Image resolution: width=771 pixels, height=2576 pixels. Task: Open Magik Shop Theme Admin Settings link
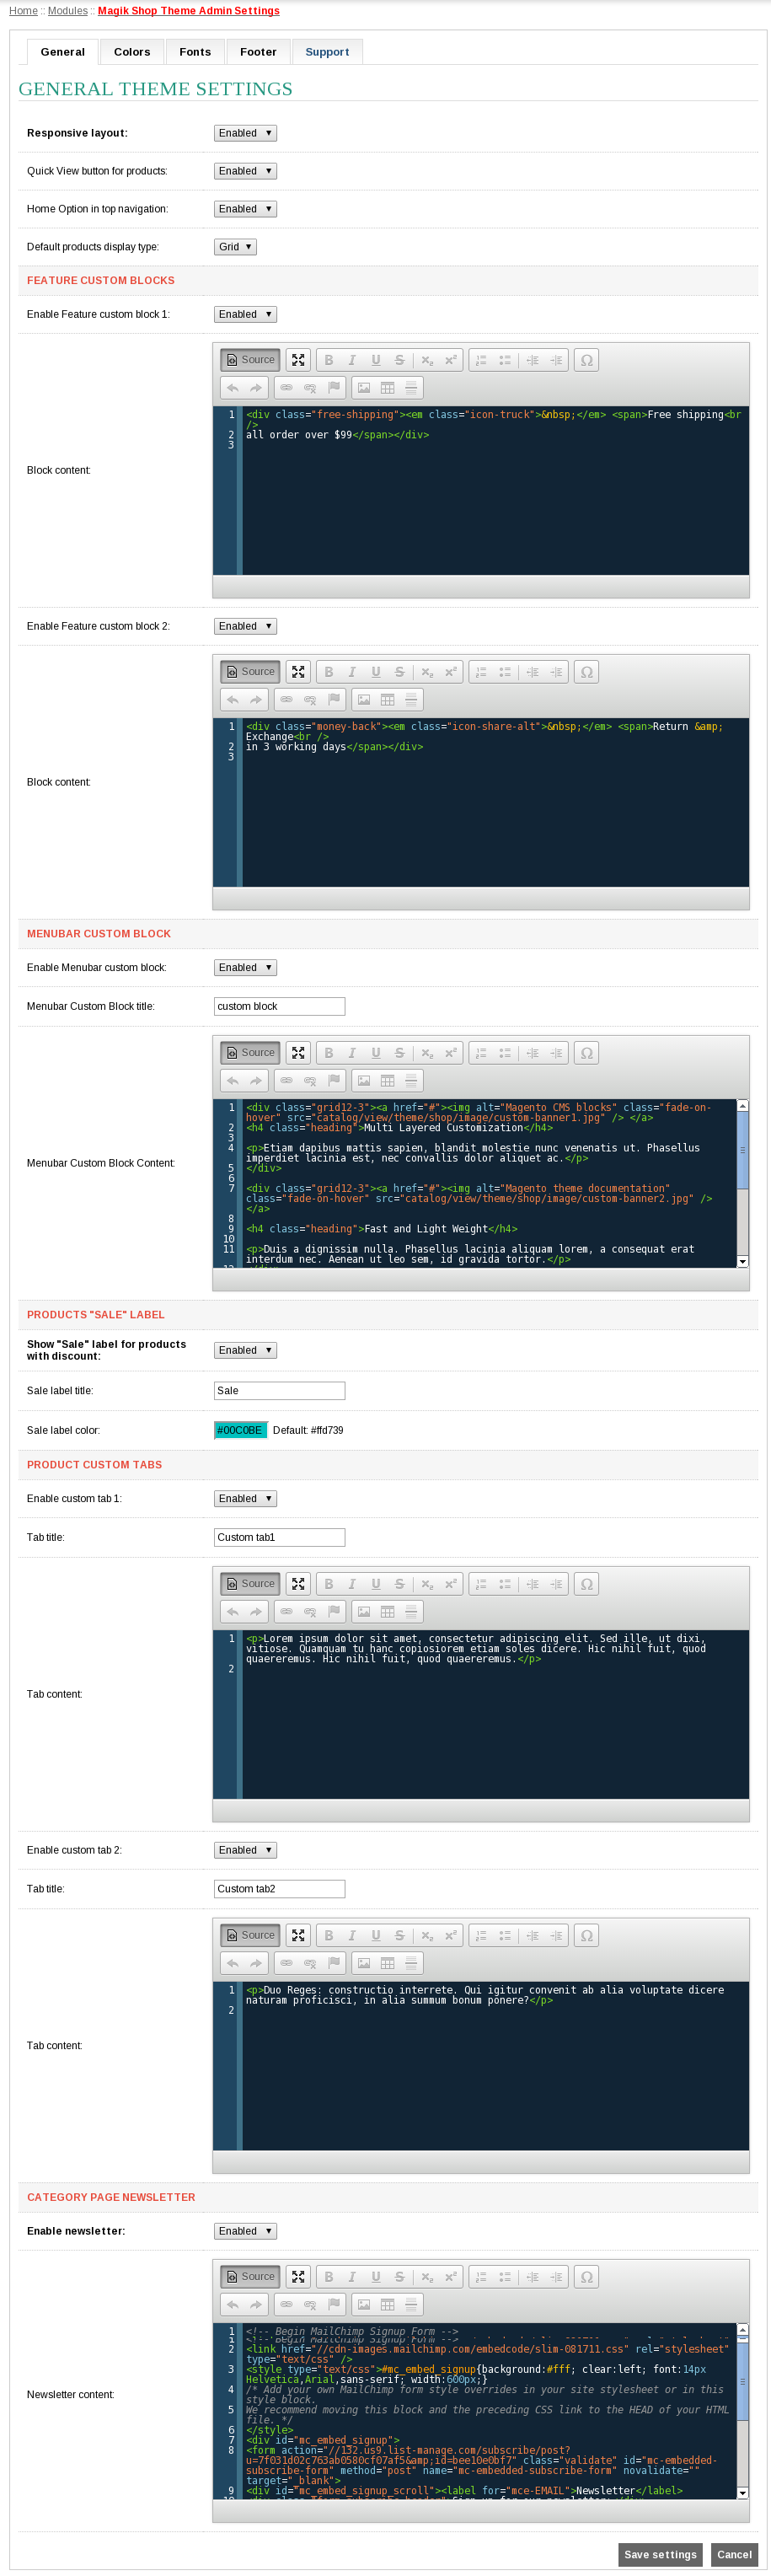point(189,11)
